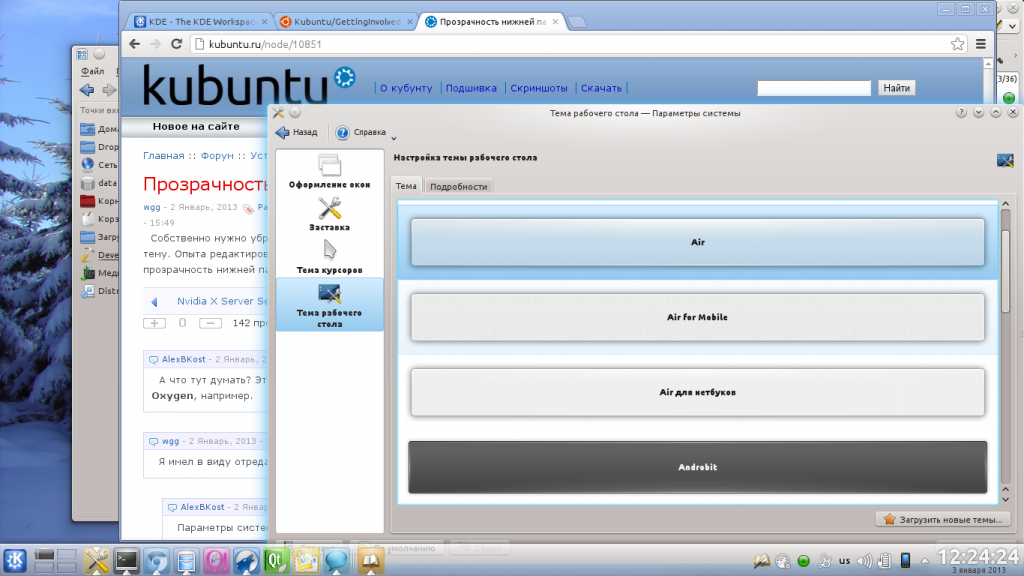Switch to the Подробности tab
The image size is (1024, 576).
click(458, 187)
